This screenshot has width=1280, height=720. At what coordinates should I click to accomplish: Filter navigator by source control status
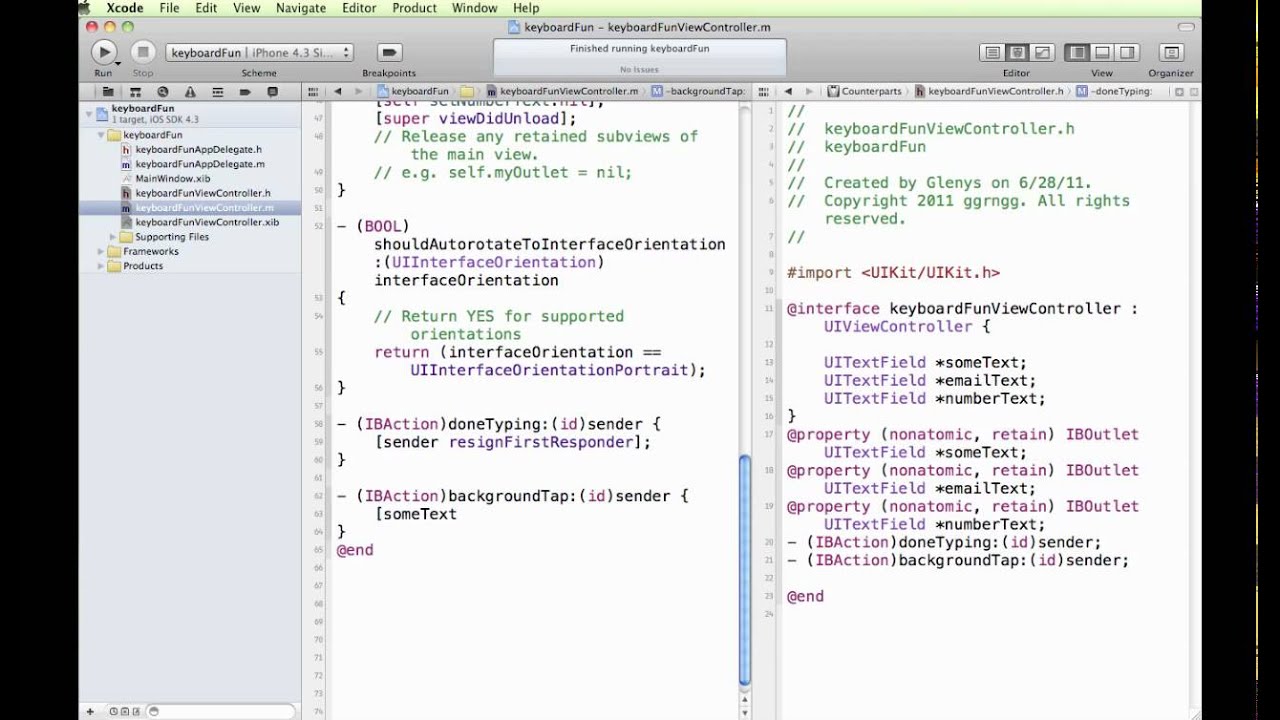click(x=127, y=711)
